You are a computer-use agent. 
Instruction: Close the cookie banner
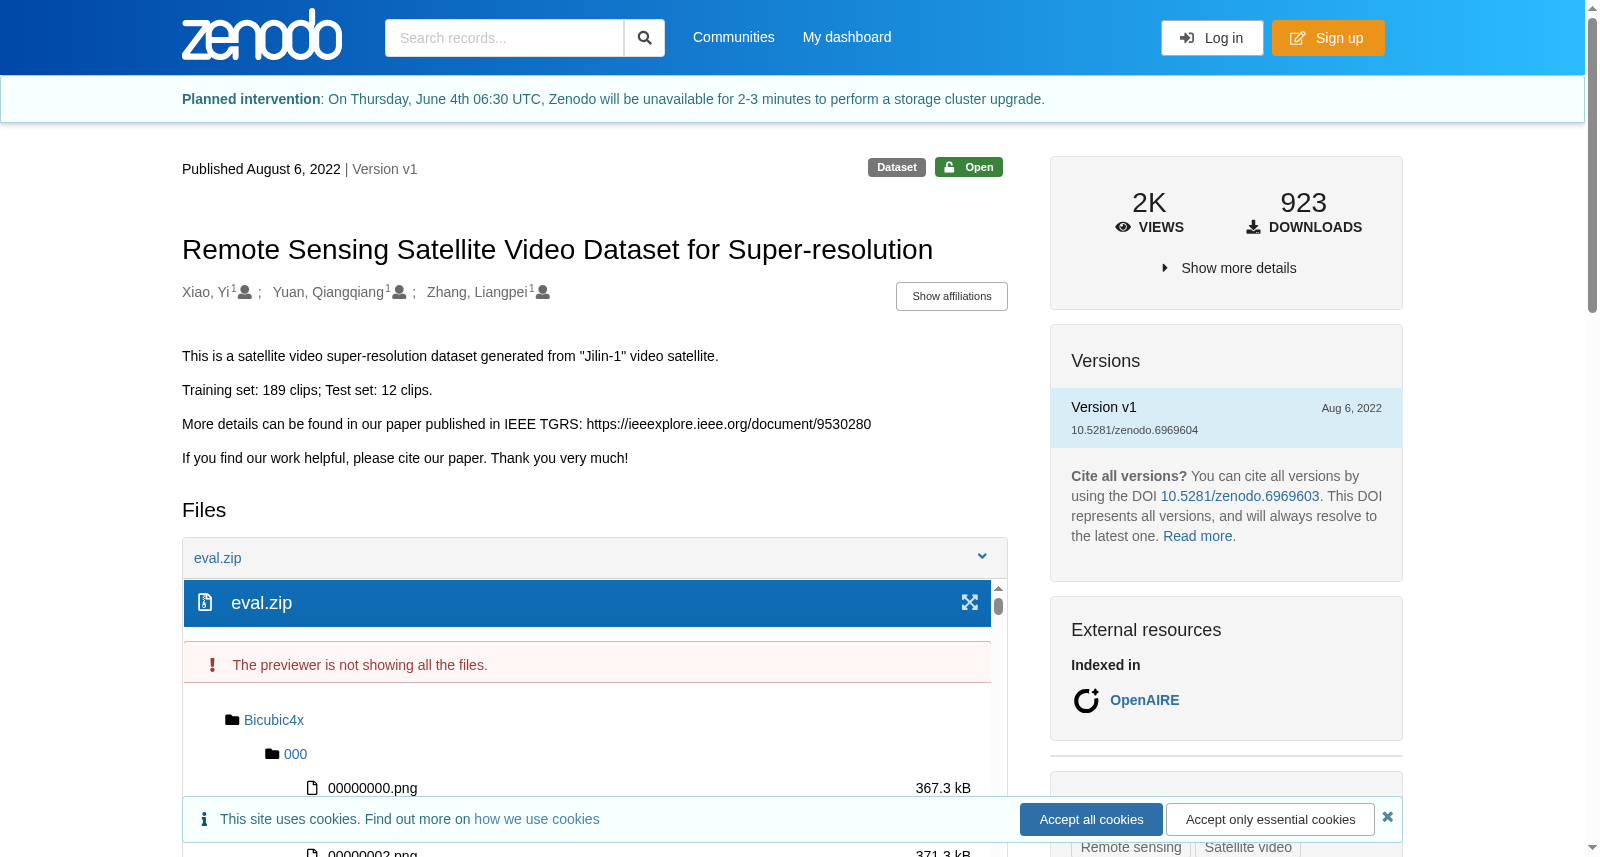pyautogui.click(x=1388, y=817)
